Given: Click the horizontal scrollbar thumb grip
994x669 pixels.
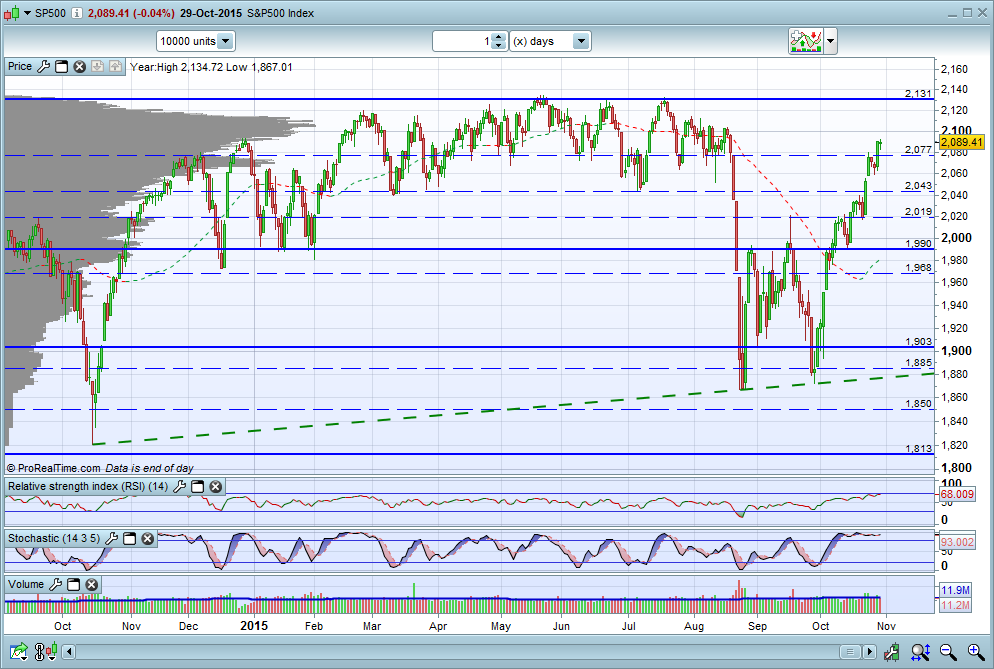Looking at the screenshot, I should 850,651.
